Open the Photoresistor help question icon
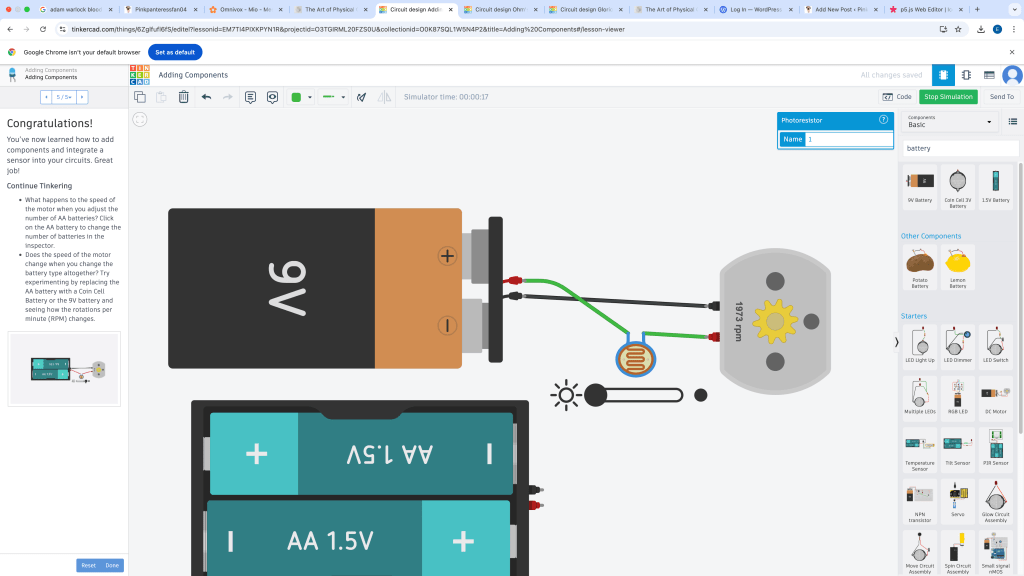This screenshot has height=576, width=1024. click(883, 120)
